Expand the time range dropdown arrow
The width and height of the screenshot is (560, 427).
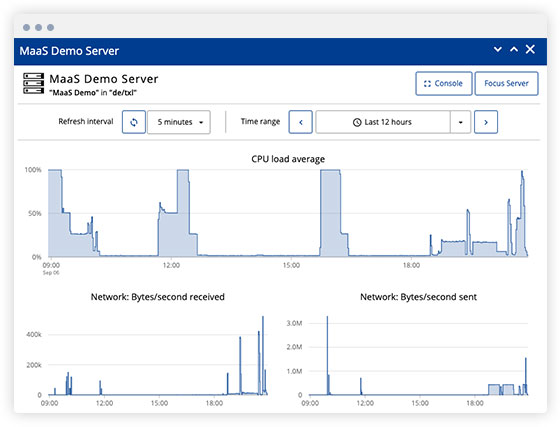(460, 122)
